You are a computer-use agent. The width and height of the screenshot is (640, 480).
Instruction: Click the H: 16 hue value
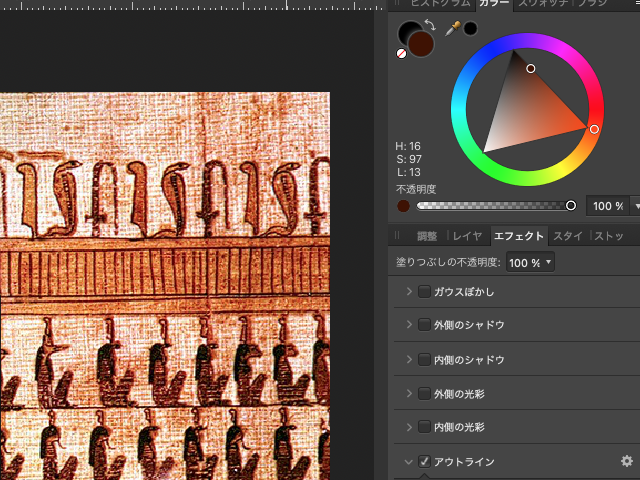pos(408,146)
